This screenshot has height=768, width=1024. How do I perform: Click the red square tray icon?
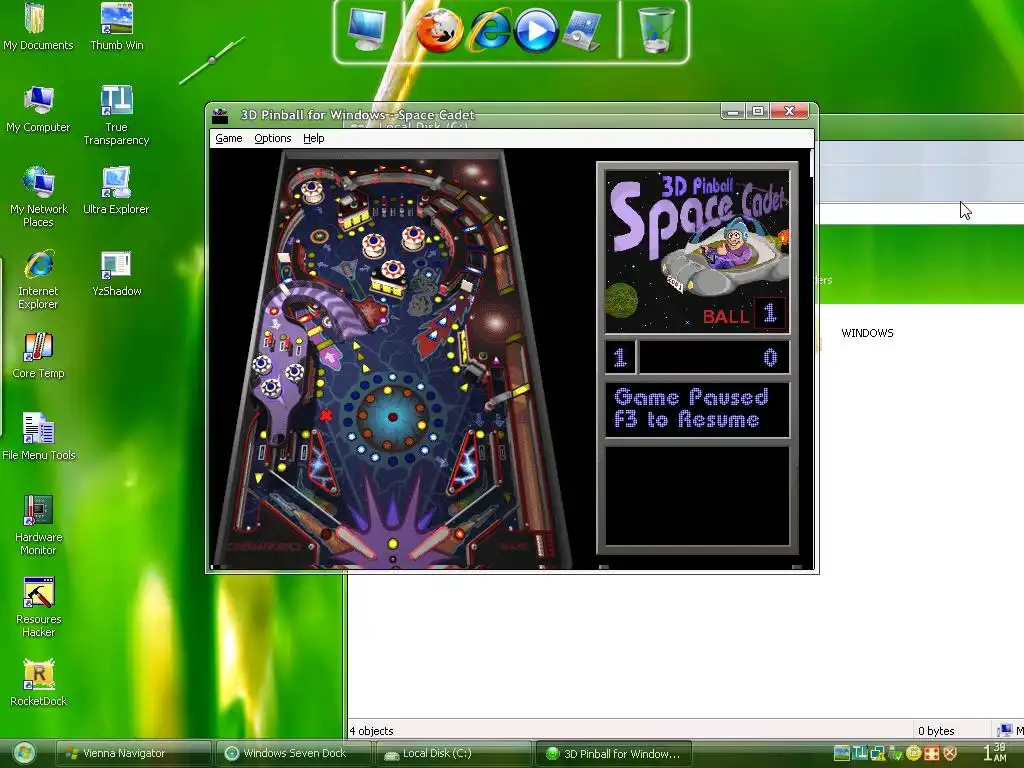[x=931, y=754]
